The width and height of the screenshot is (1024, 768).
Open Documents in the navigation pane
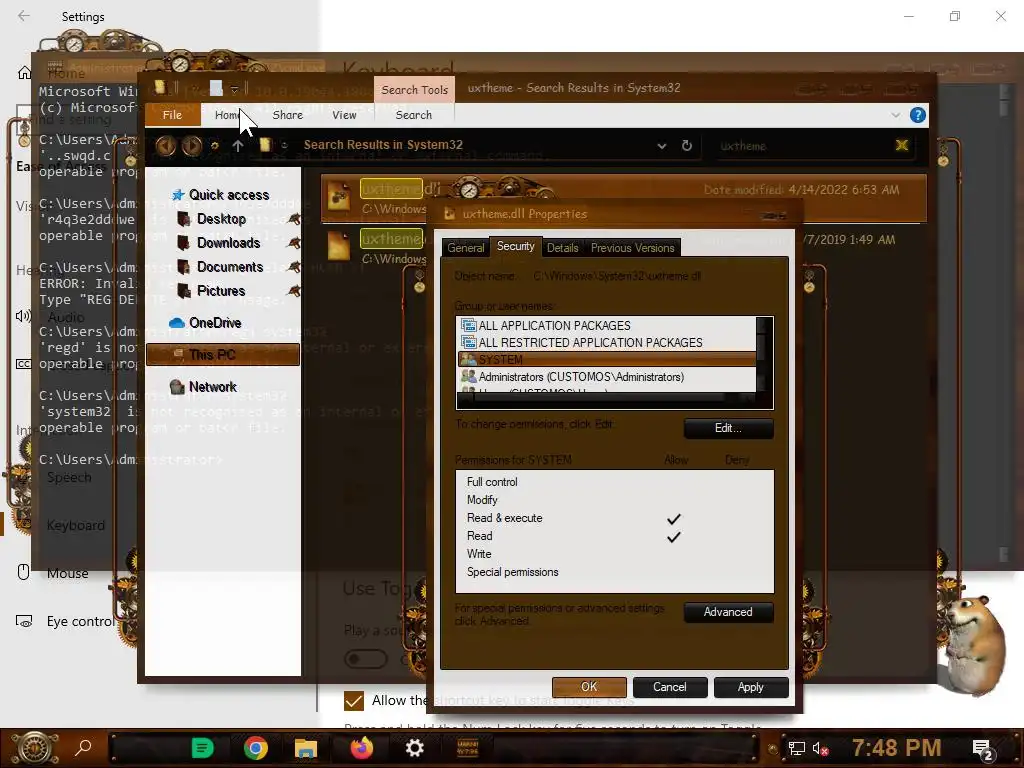coord(230,267)
